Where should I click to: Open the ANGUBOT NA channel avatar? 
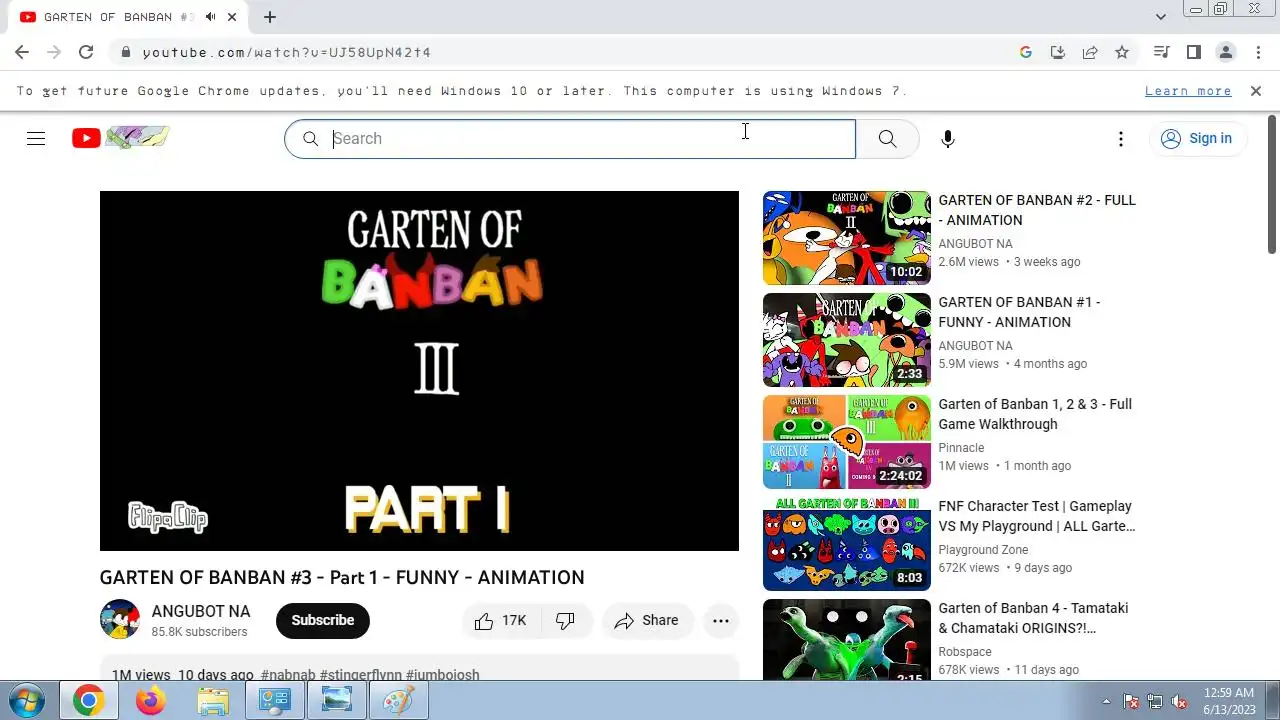[120, 620]
